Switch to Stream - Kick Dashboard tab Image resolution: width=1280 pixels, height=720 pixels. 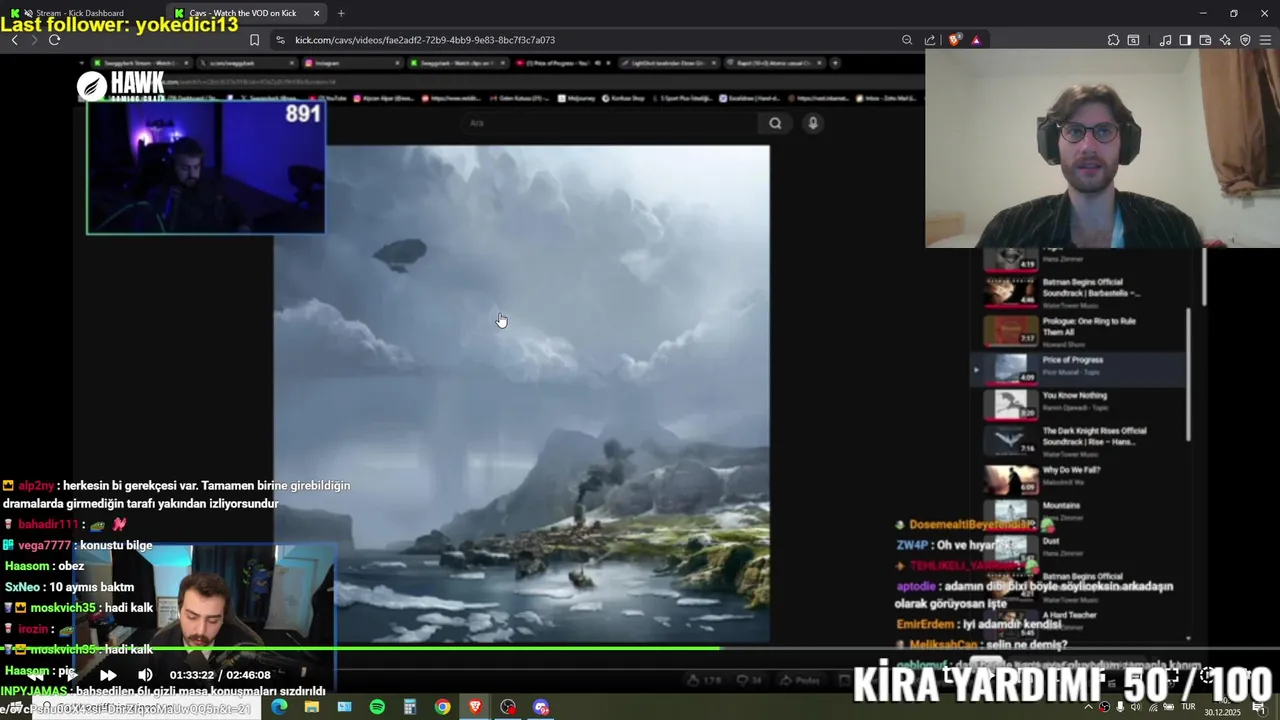pyautogui.click(x=80, y=13)
